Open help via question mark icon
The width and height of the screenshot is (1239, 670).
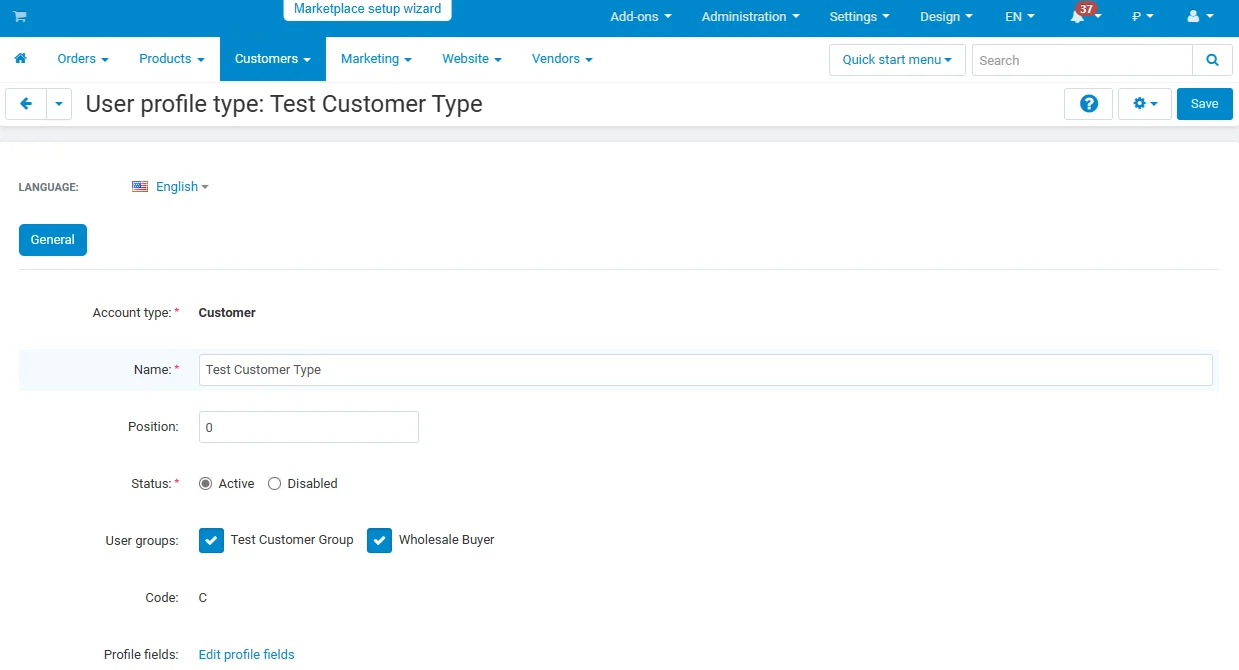click(x=1088, y=104)
